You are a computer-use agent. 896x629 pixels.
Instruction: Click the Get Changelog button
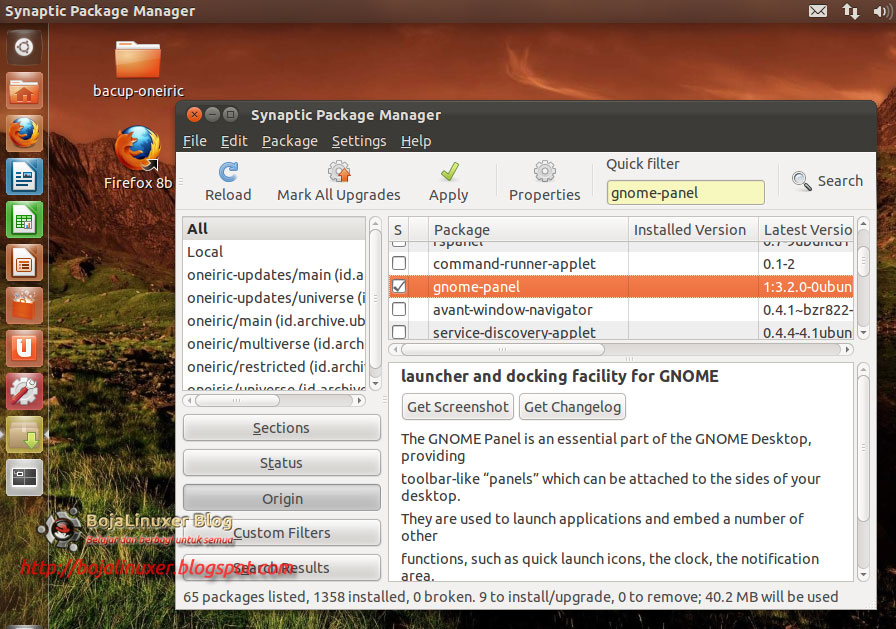pyautogui.click(x=573, y=407)
